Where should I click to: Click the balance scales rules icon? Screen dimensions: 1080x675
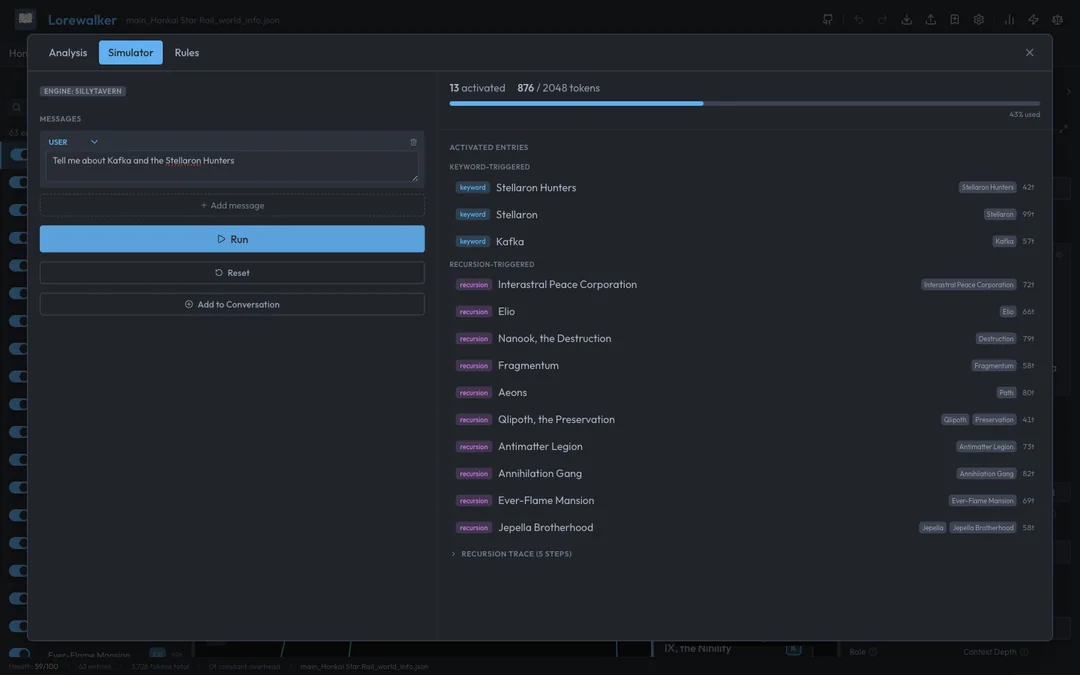point(1057,20)
